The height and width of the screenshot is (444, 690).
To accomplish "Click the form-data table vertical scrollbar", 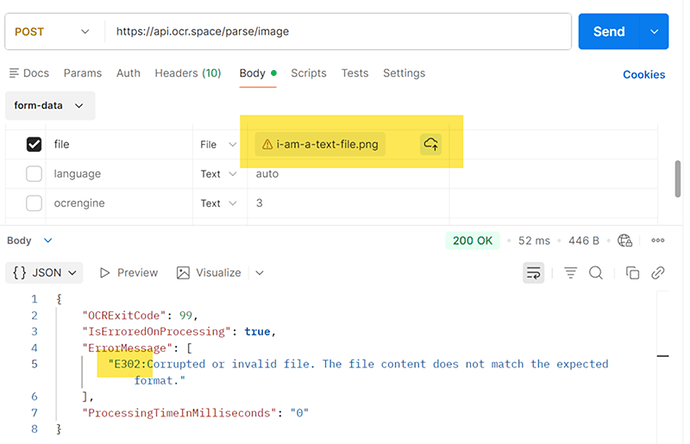I will coord(678,179).
